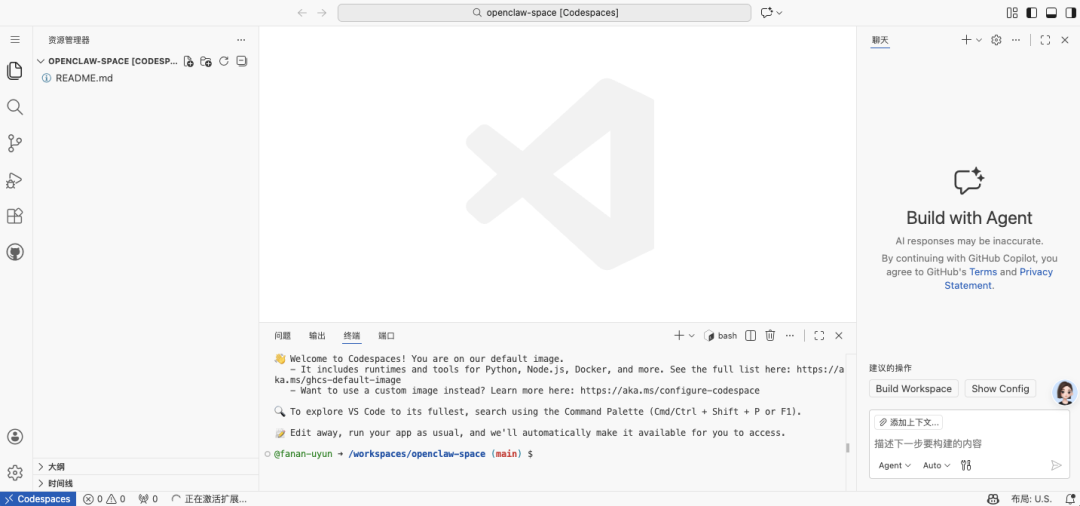Collapse all folders in explorer

click(x=242, y=61)
